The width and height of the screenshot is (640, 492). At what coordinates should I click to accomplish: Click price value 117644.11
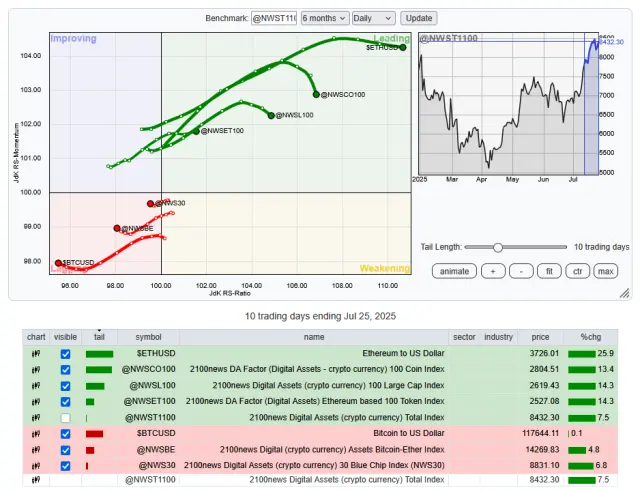(x=540, y=434)
